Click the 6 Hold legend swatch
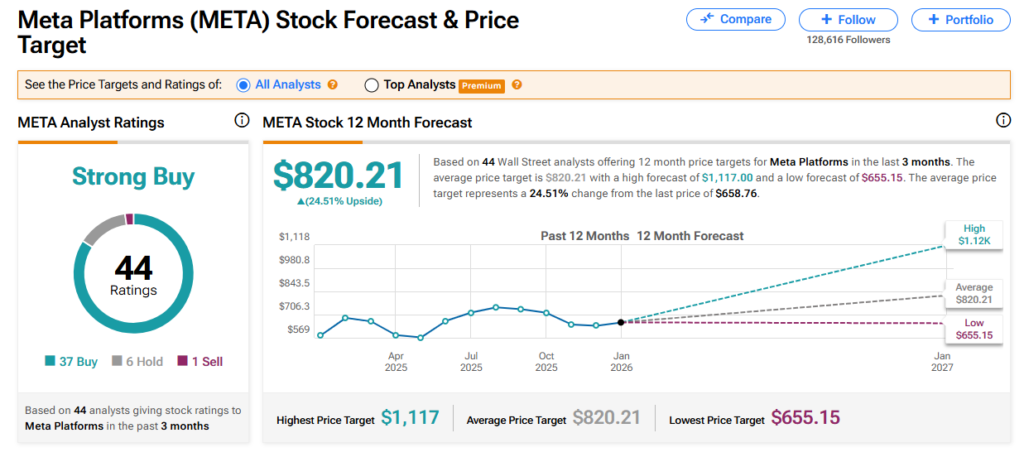 click(116, 362)
